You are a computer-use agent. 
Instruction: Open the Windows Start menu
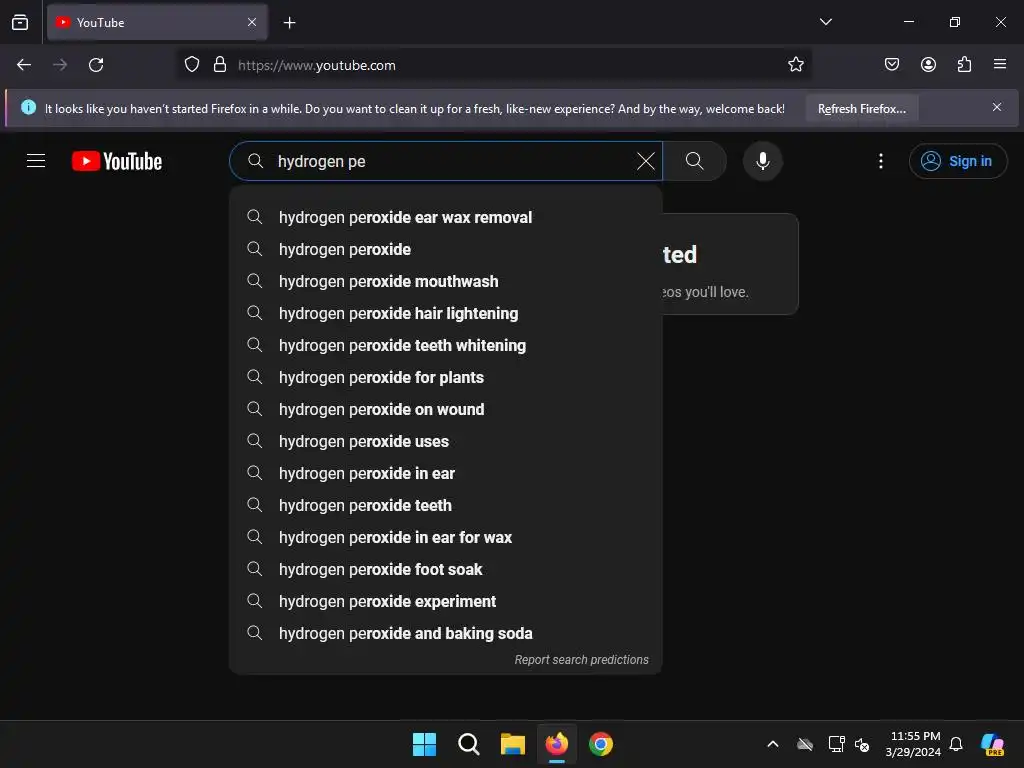[x=424, y=744]
